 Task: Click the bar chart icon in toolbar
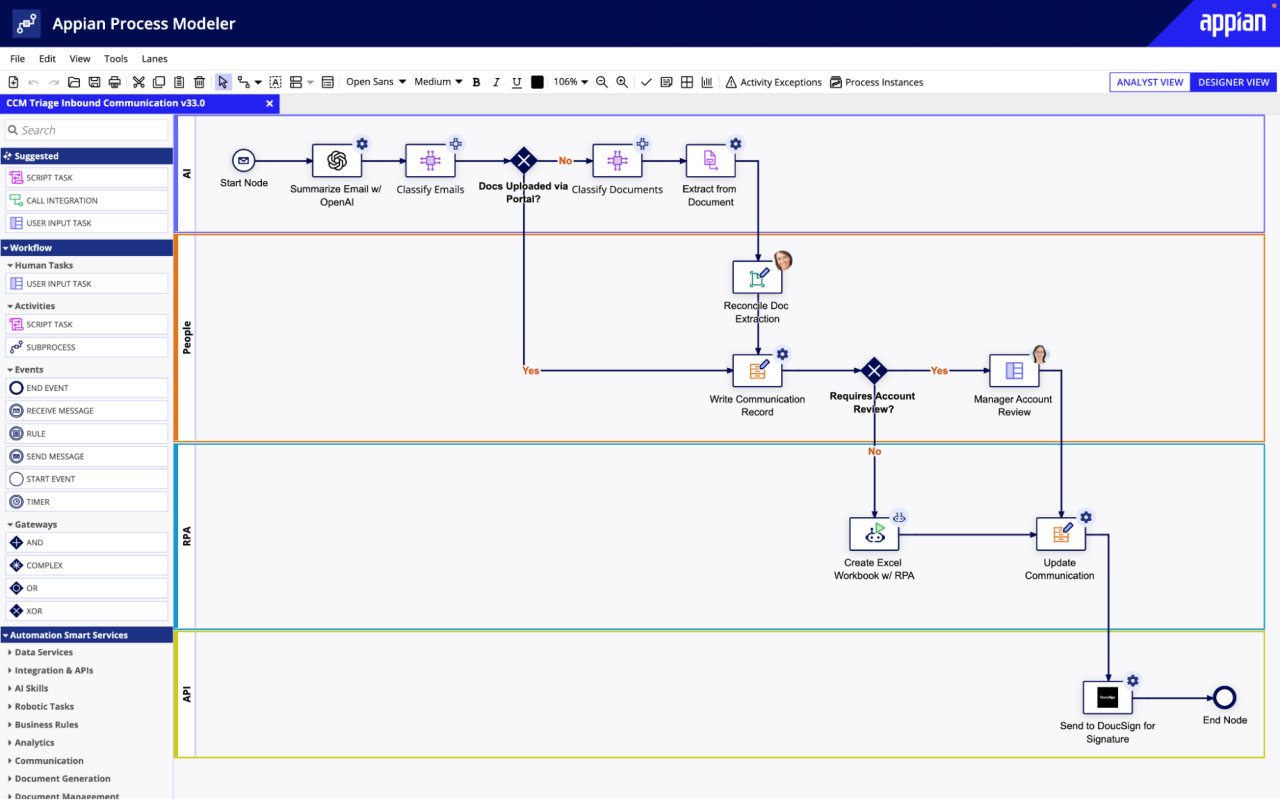[707, 82]
